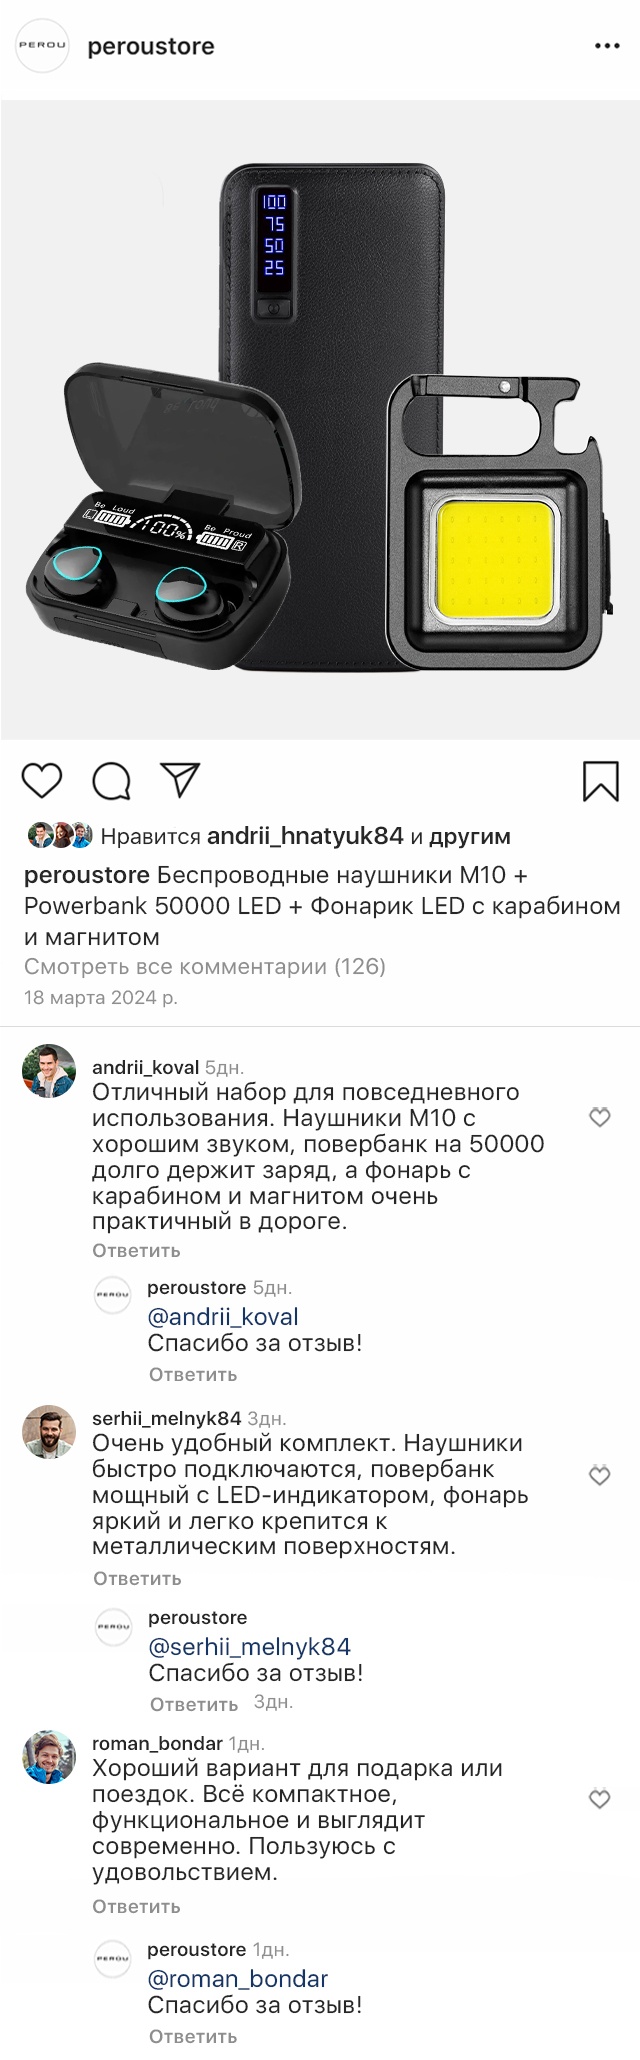Screen dimensions: 640x2060
Task: View andrii_koval's profile picture
Action: pos(49,1071)
